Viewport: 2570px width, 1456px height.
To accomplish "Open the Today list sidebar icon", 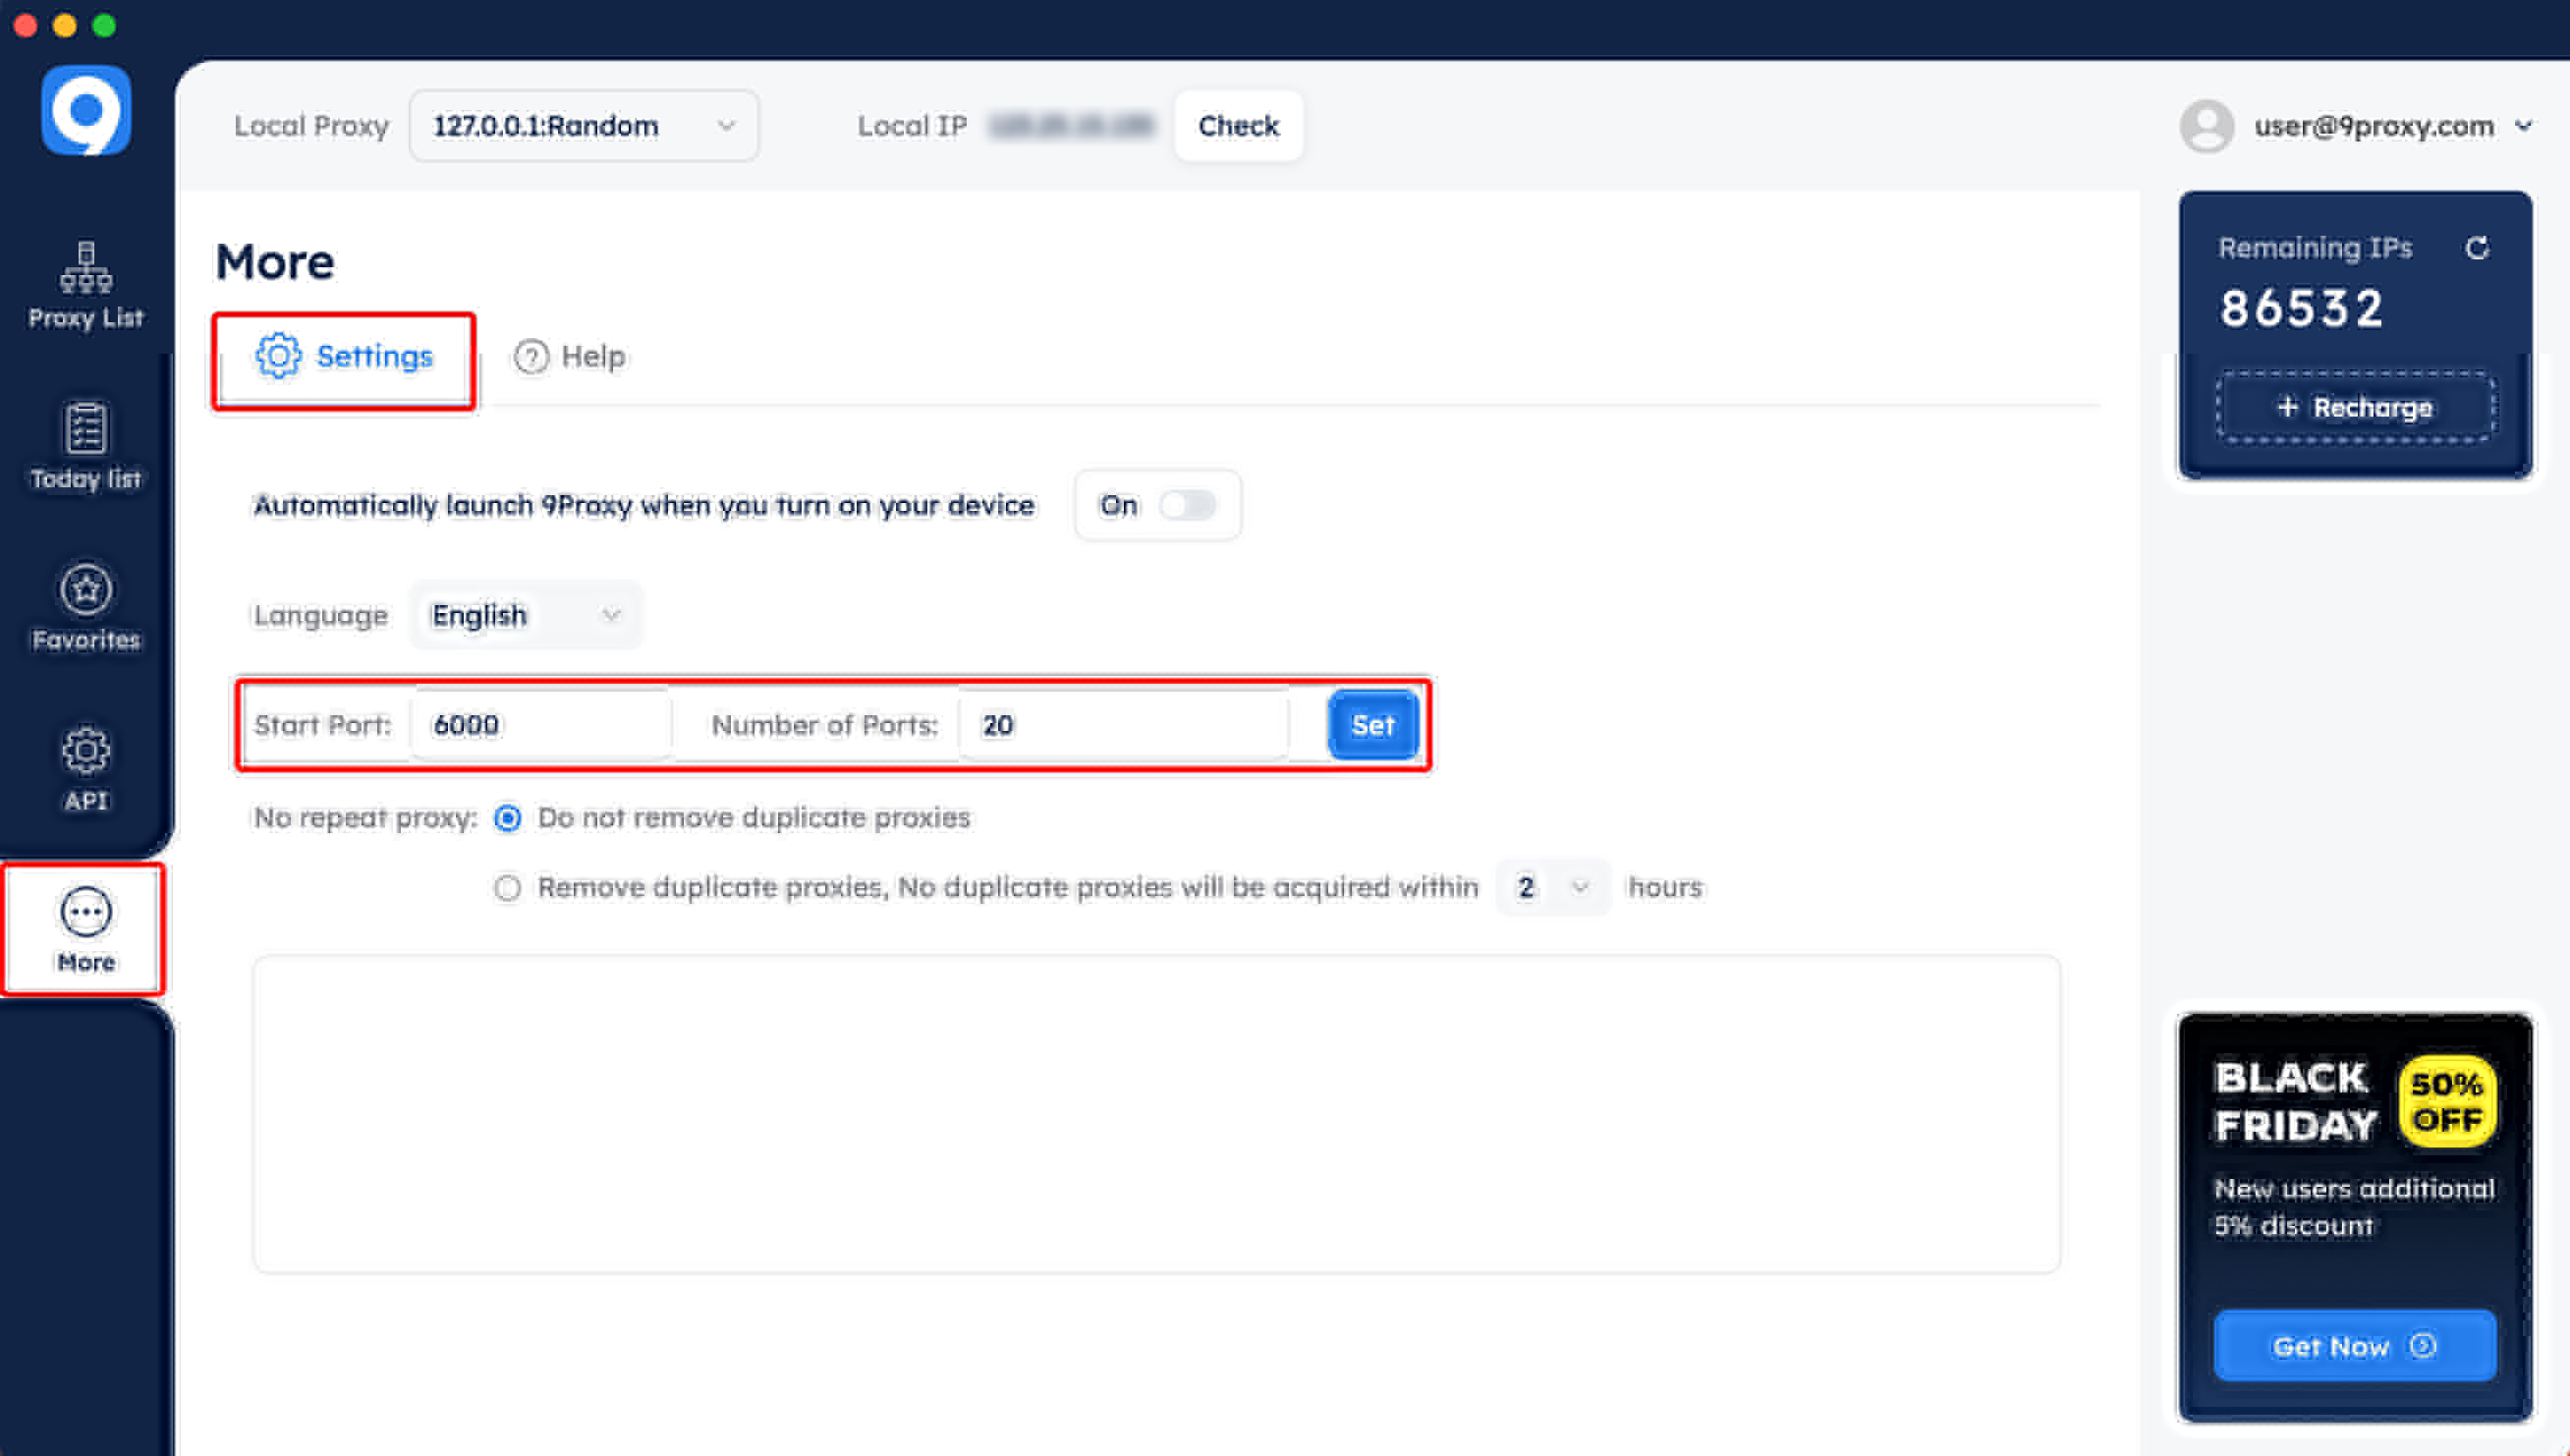I will click(86, 446).
